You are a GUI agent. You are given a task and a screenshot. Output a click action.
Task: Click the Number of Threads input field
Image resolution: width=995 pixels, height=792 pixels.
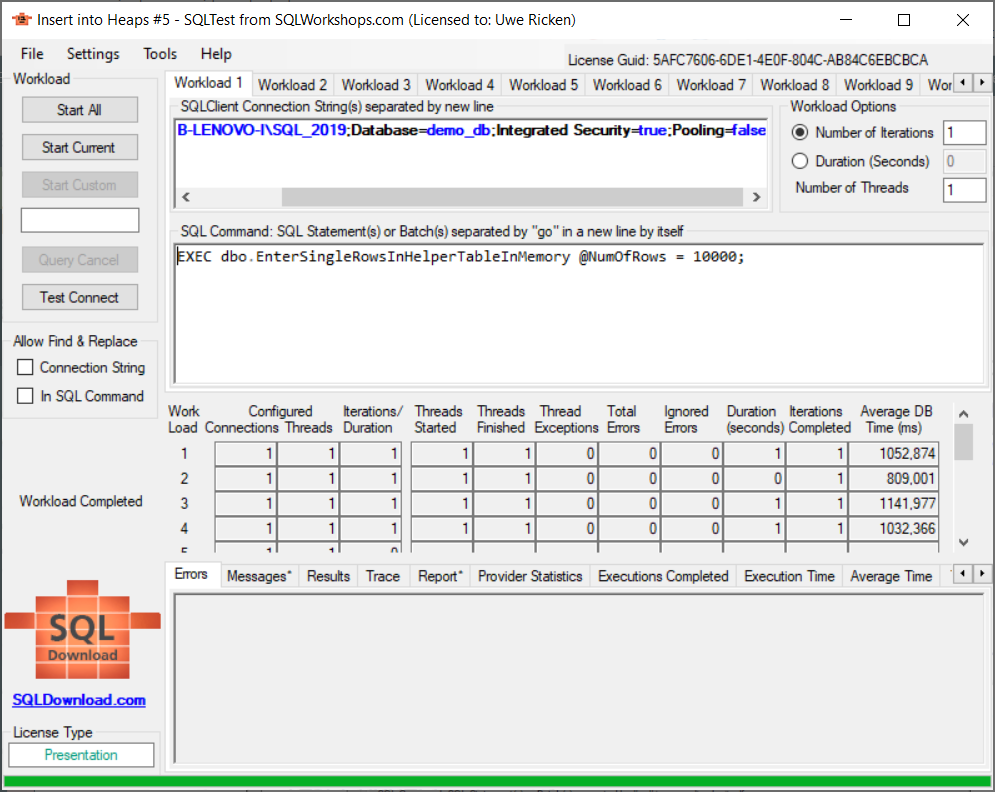pyautogui.click(x=965, y=190)
